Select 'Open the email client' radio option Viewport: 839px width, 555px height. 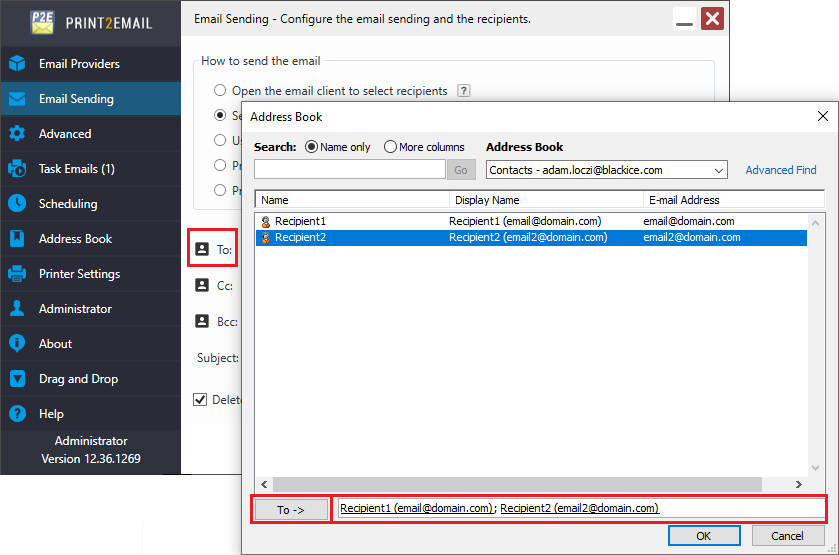click(x=221, y=91)
